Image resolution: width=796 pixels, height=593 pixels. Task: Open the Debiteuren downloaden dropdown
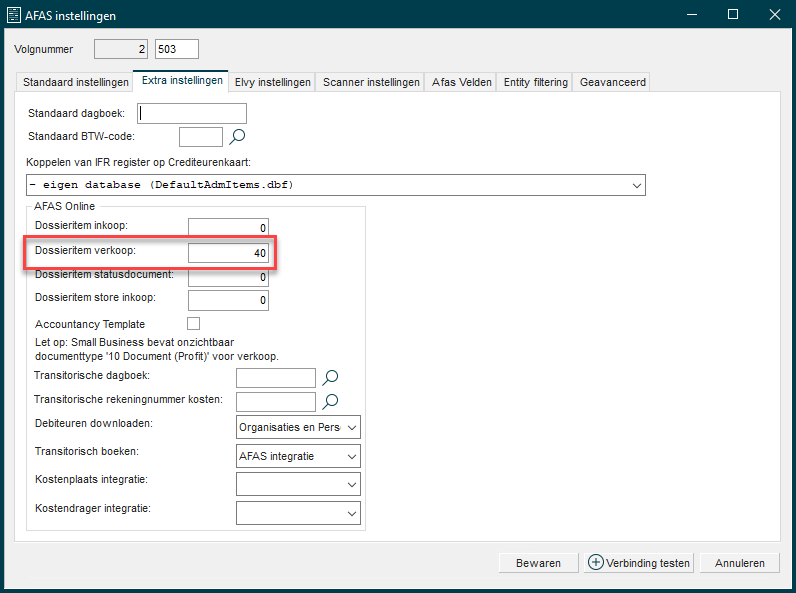pos(351,428)
